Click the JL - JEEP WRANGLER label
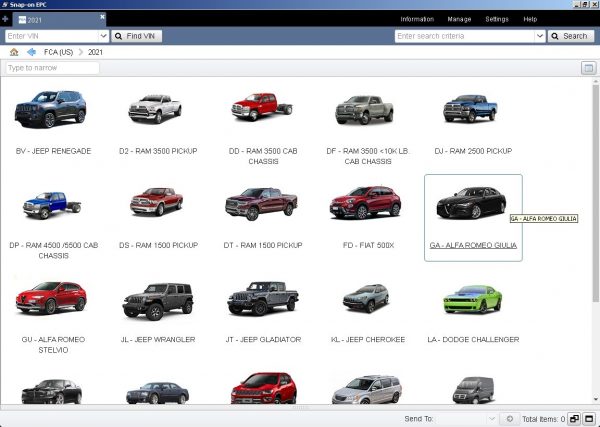This screenshot has height=427, width=600. [x=158, y=339]
